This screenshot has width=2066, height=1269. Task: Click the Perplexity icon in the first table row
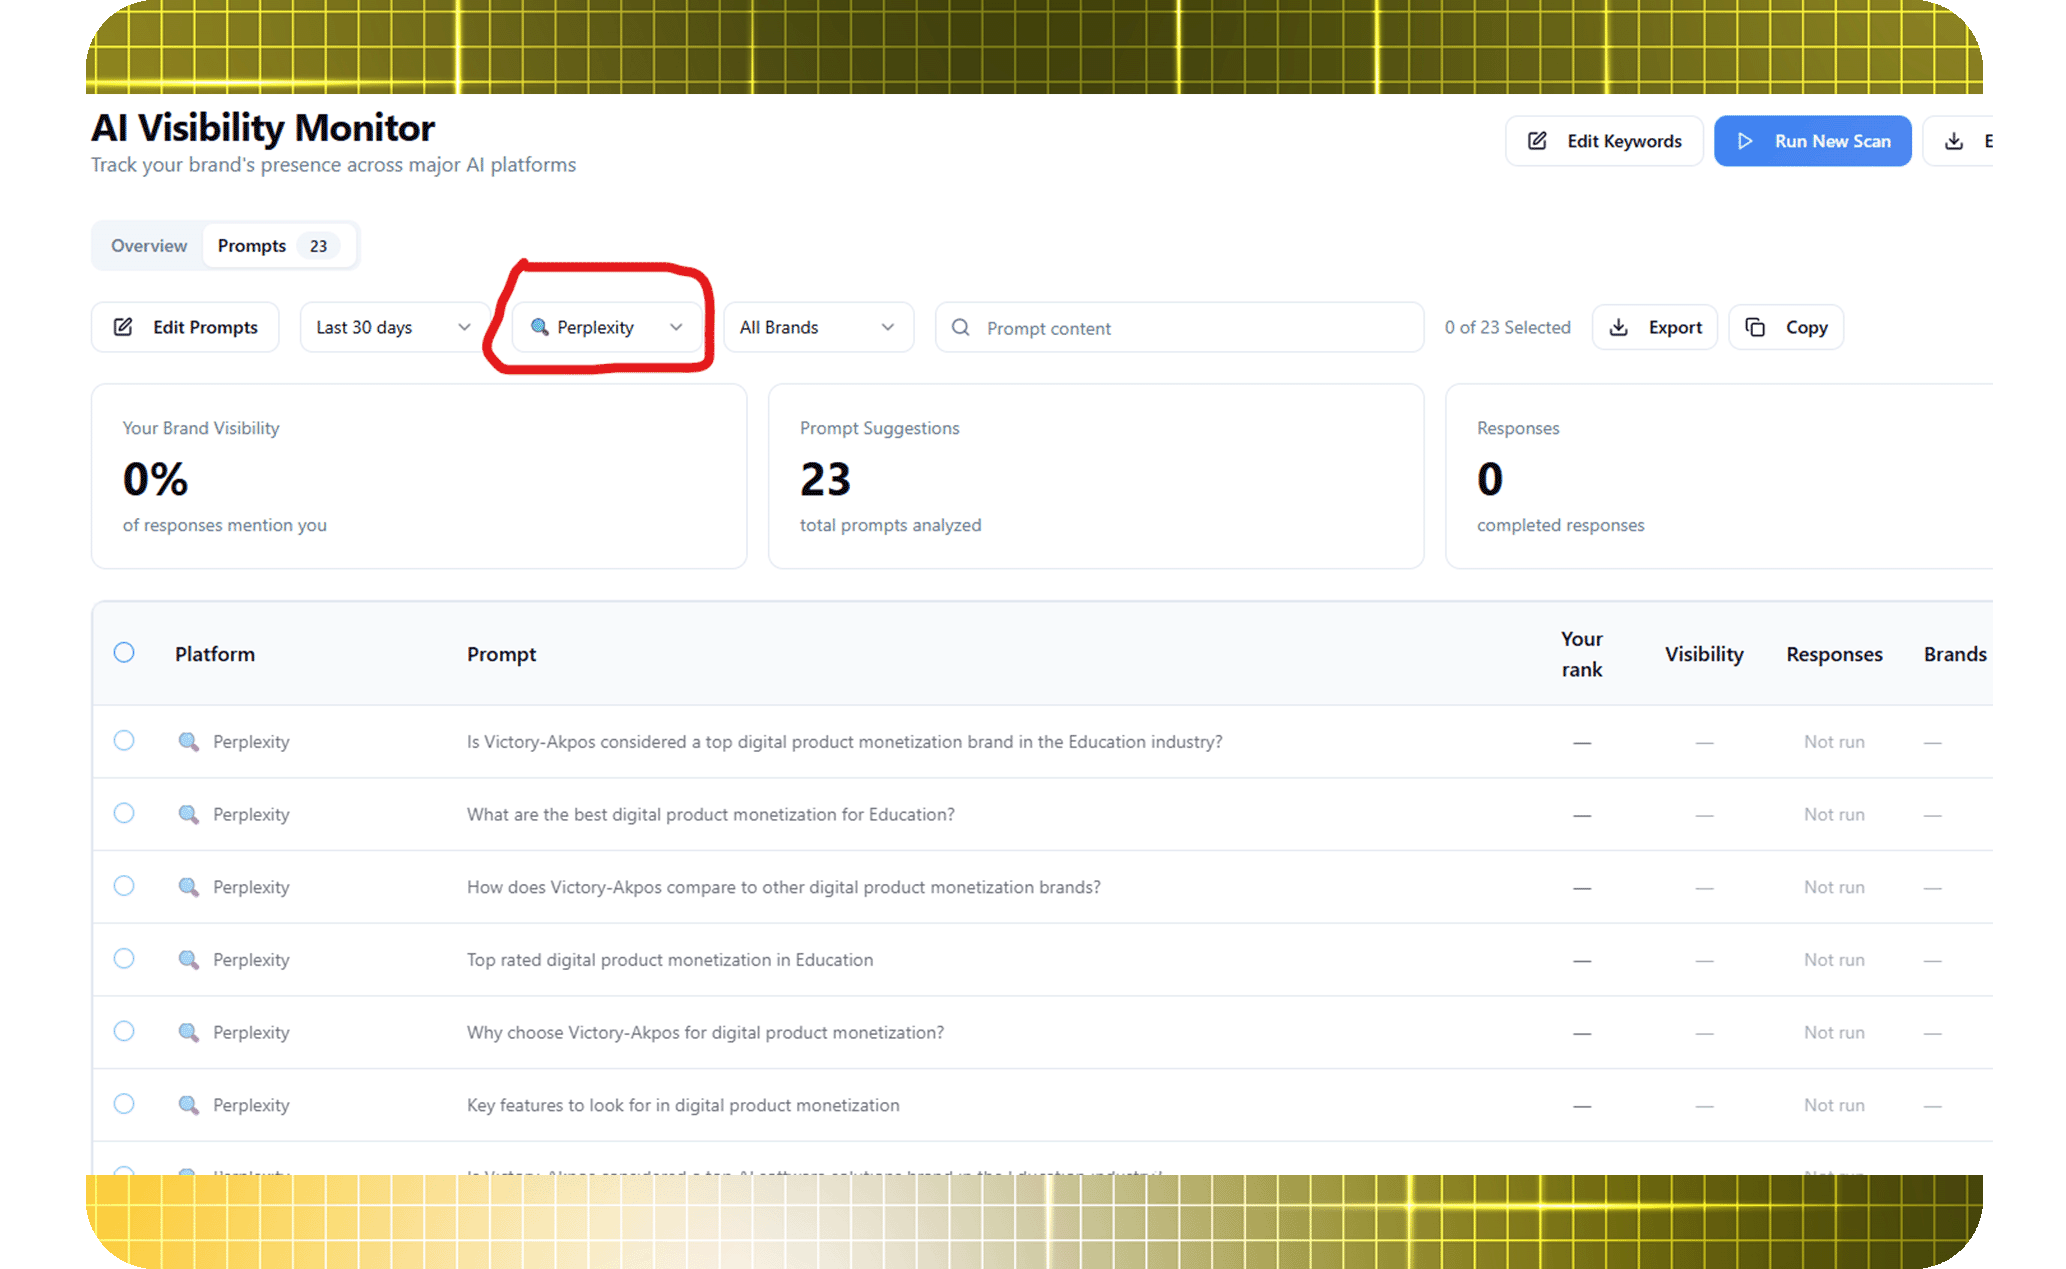(x=188, y=741)
